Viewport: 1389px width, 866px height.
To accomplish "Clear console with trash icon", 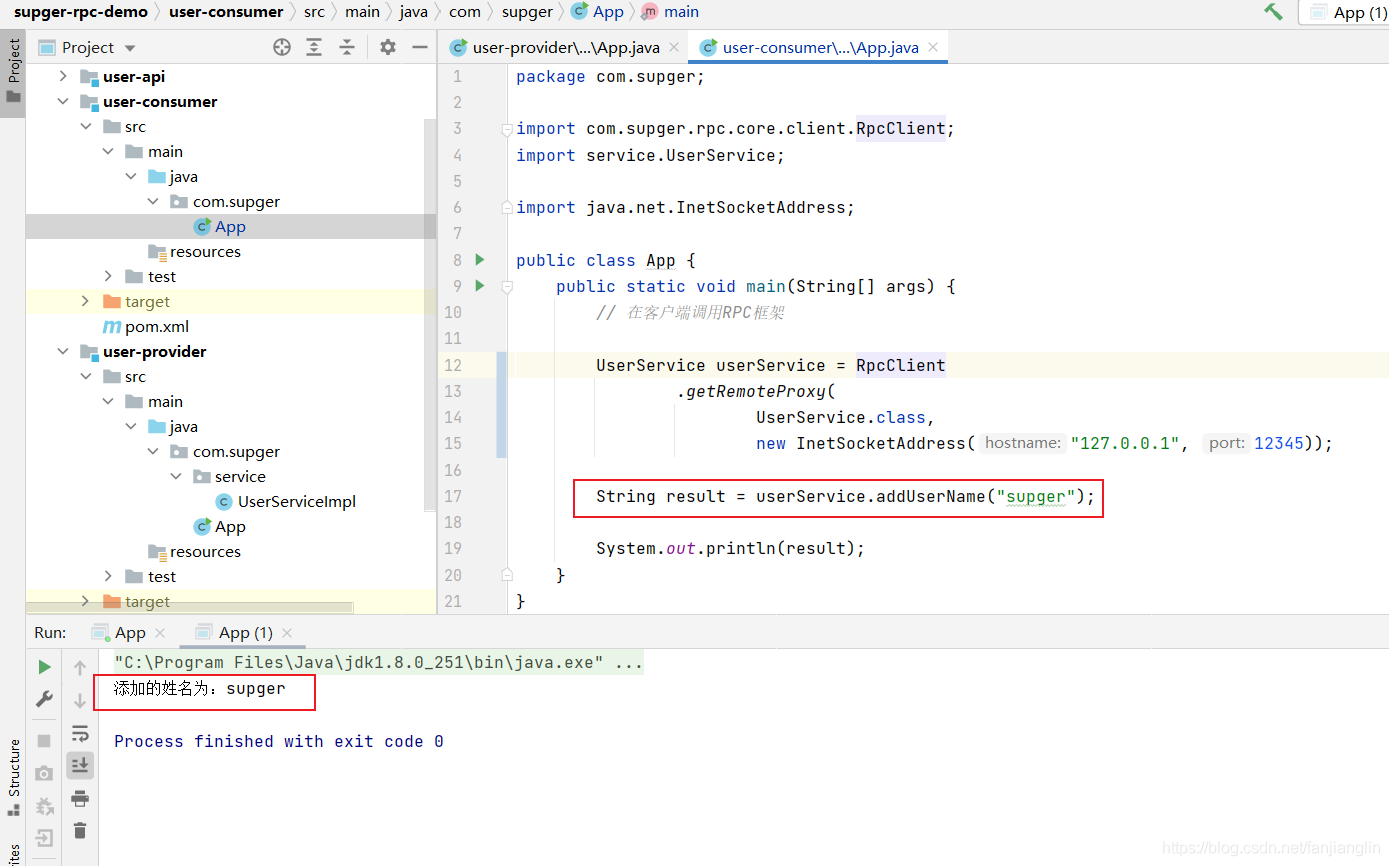I will [80, 830].
